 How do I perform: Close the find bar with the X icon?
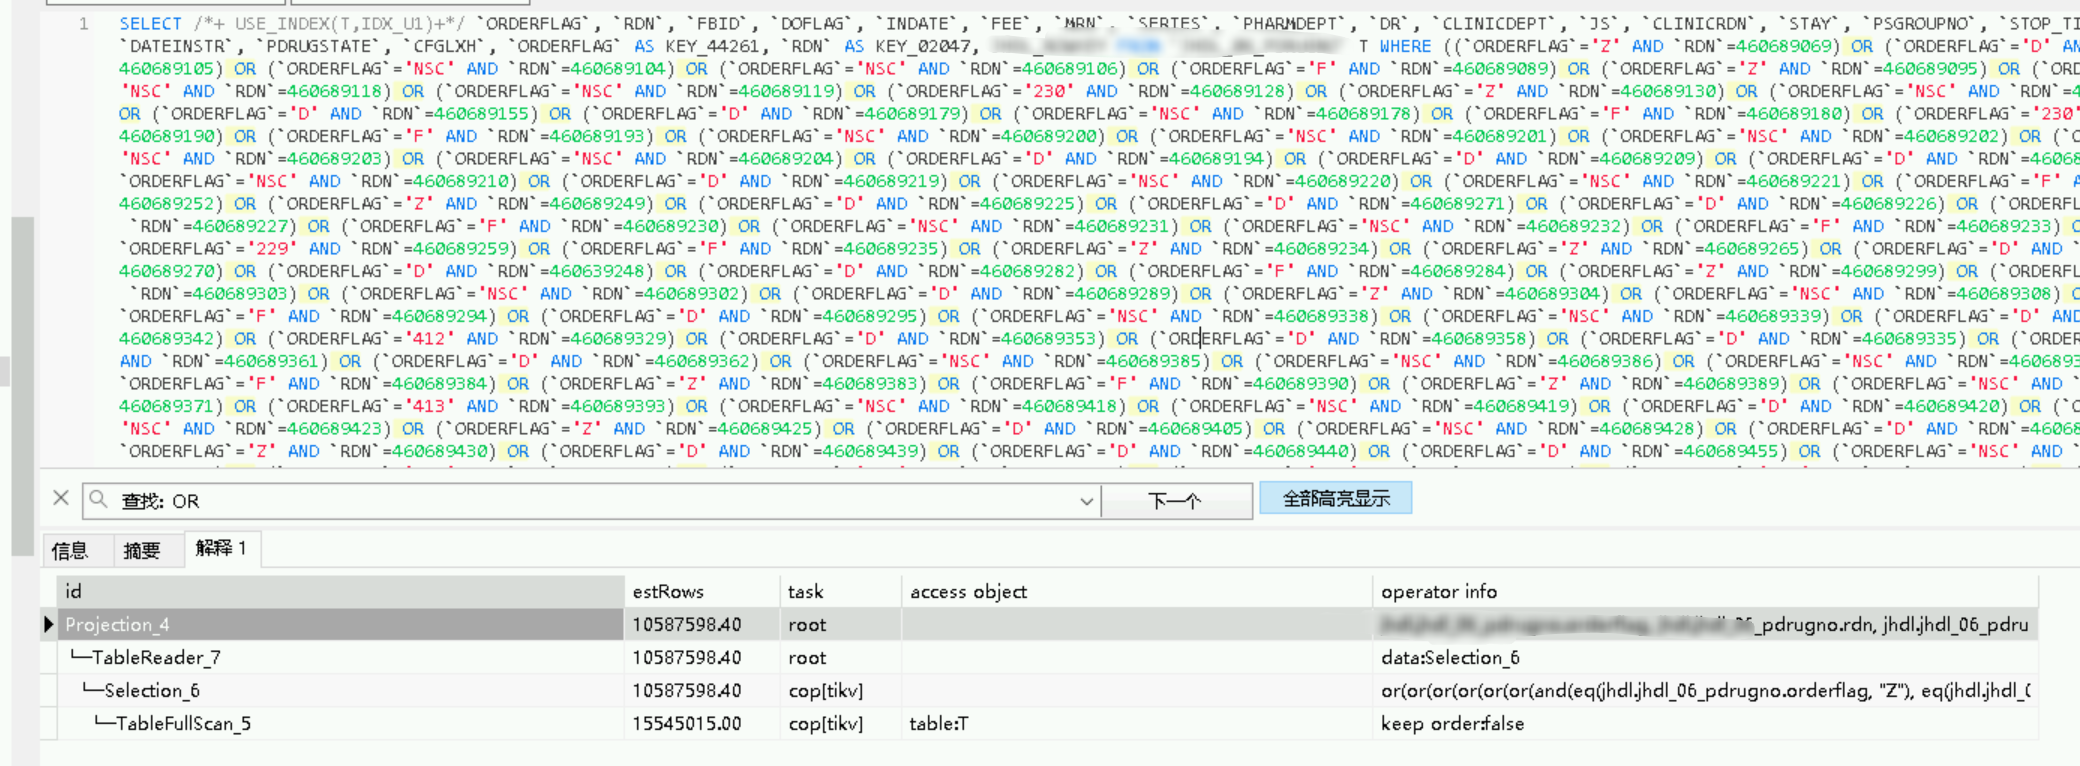(61, 498)
